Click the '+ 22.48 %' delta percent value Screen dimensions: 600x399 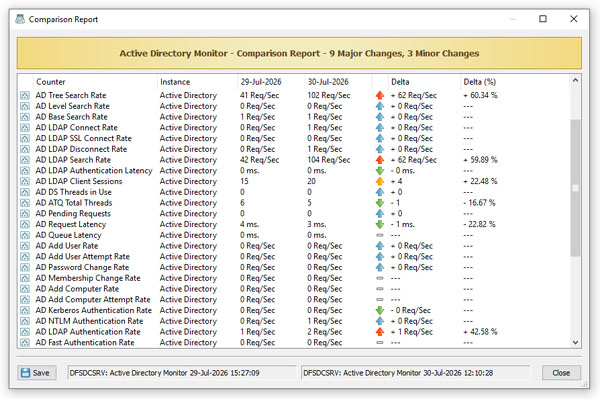pyautogui.click(x=480, y=181)
